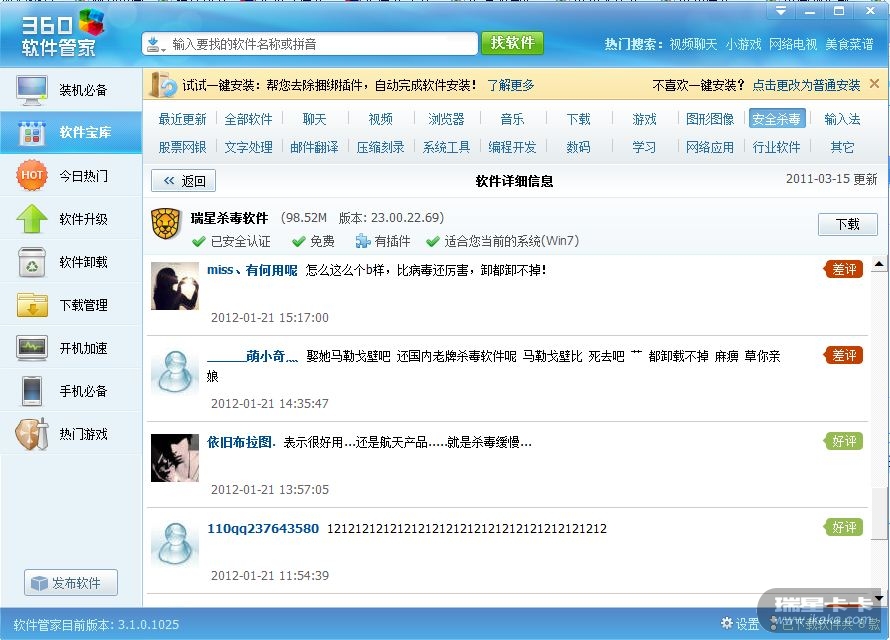Select the 安全杀毒 category tab

776,119
